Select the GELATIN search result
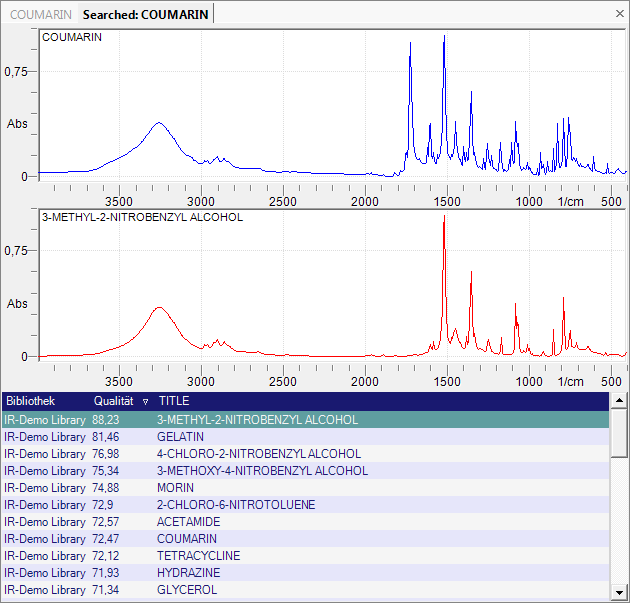The width and height of the screenshot is (630, 603). (180, 437)
